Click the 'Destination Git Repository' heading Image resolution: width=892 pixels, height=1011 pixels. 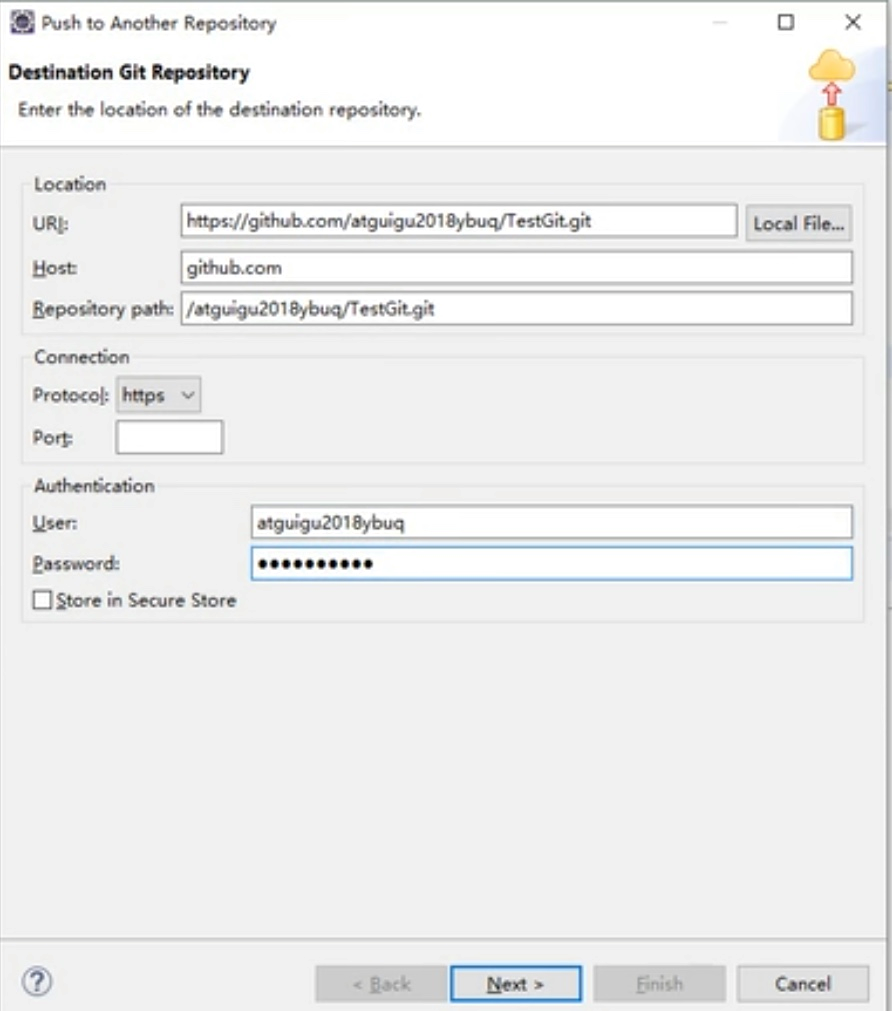click(129, 72)
